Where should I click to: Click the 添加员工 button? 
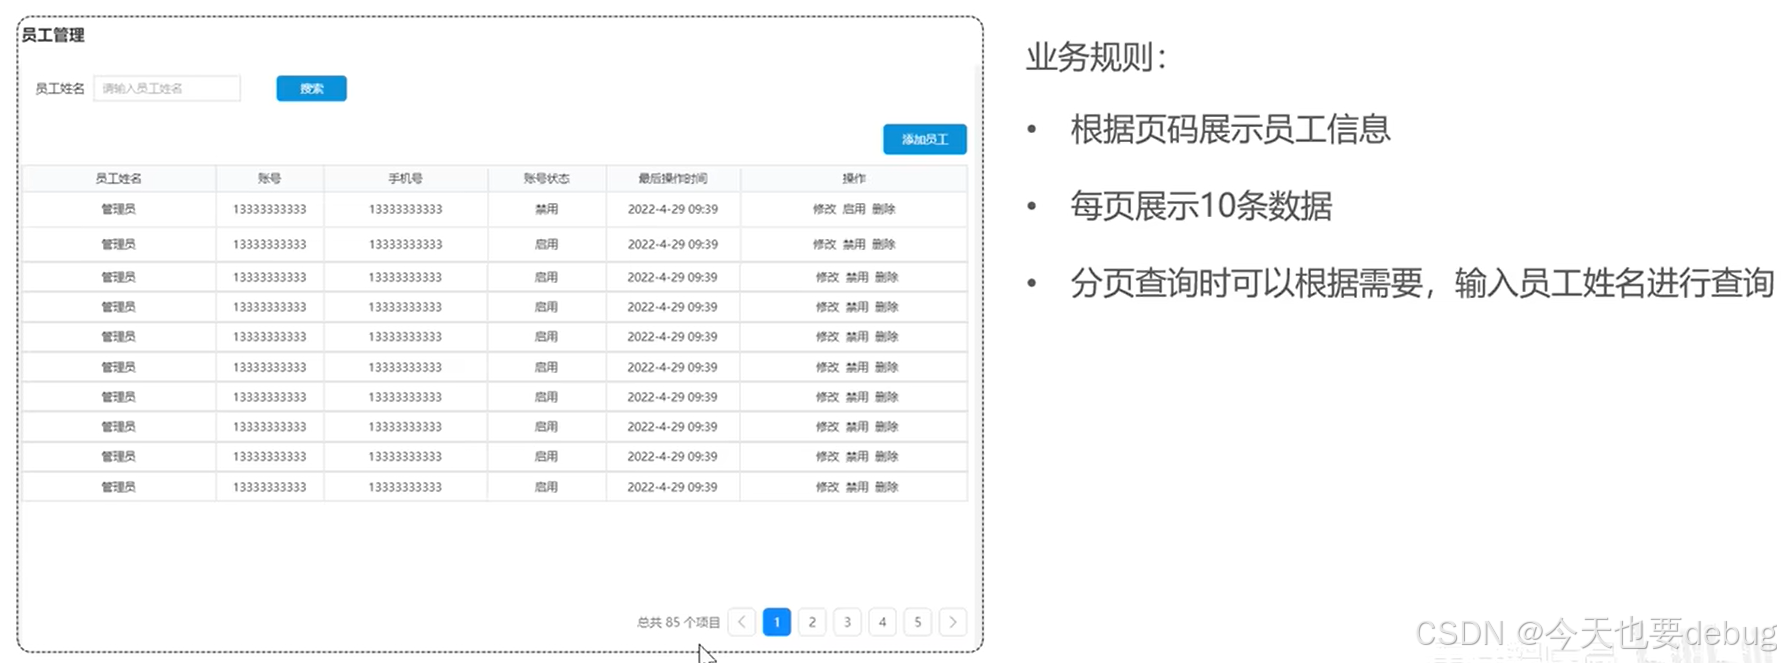pyautogui.click(x=925, y=139)
